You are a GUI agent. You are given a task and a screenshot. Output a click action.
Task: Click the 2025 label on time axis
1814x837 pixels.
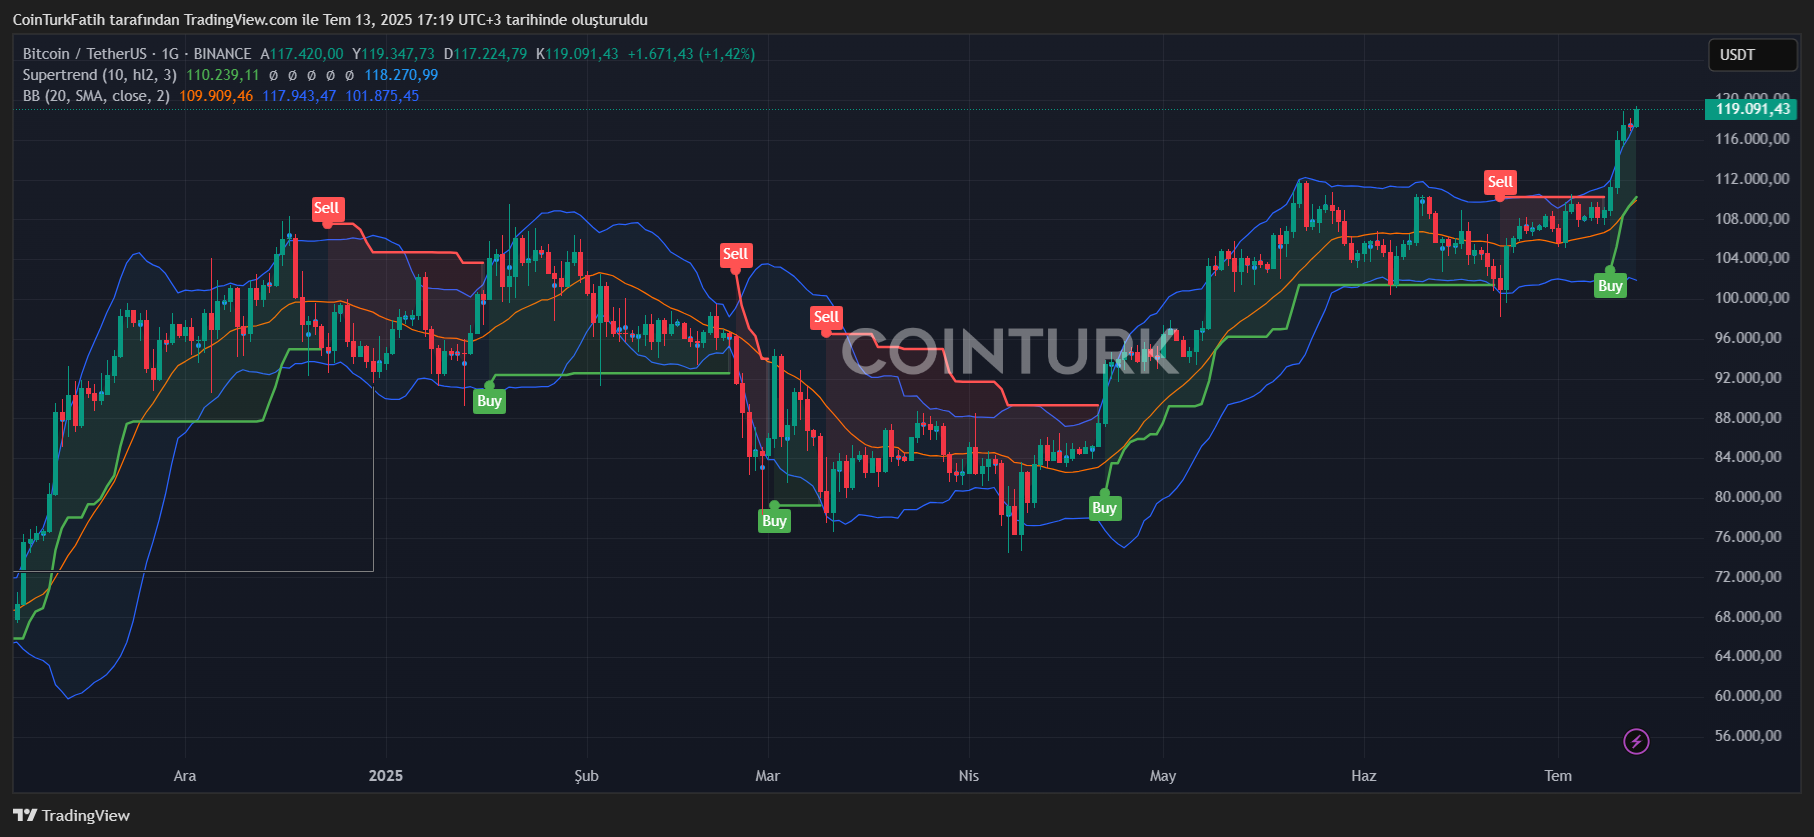point(386,776)
